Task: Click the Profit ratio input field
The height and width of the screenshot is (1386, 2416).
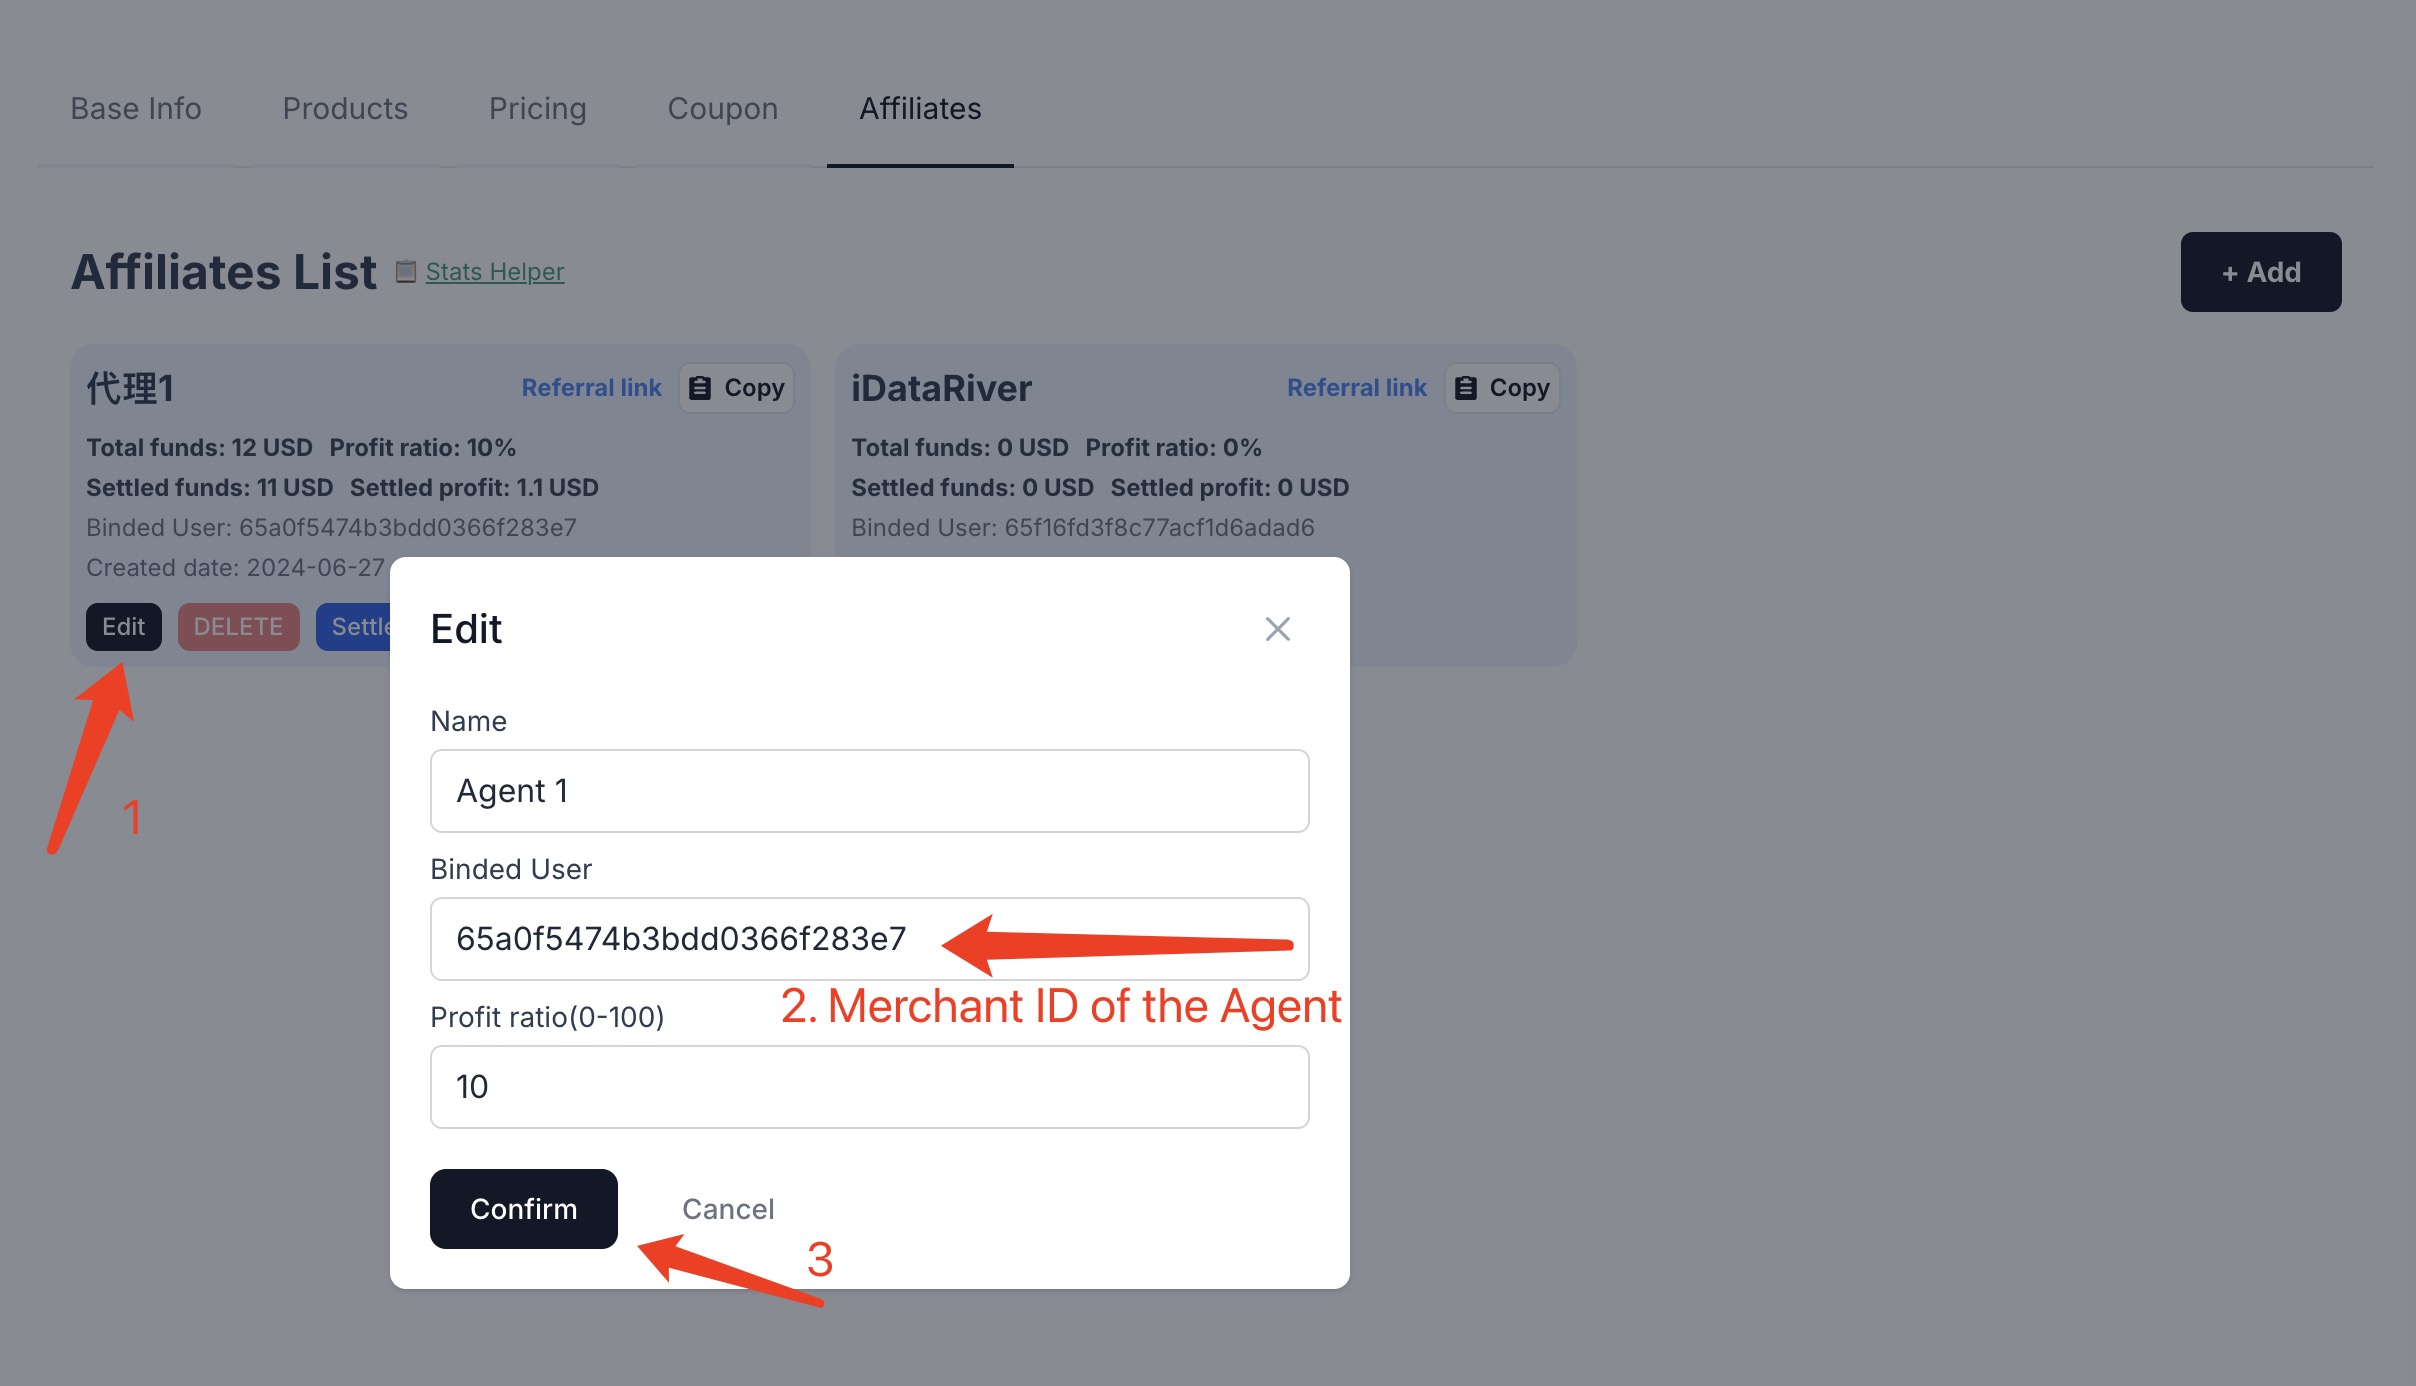Action: tap(869, 1086)
